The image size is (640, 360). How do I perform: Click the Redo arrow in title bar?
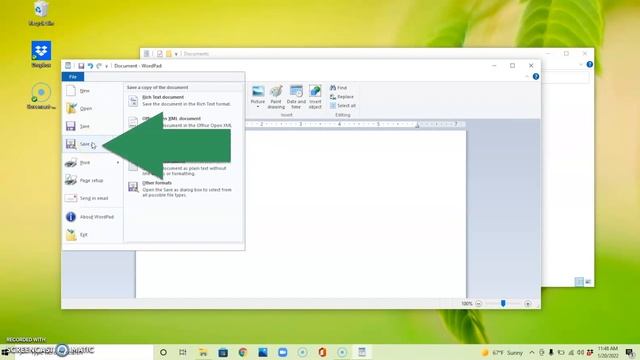[x=99, y=66]
